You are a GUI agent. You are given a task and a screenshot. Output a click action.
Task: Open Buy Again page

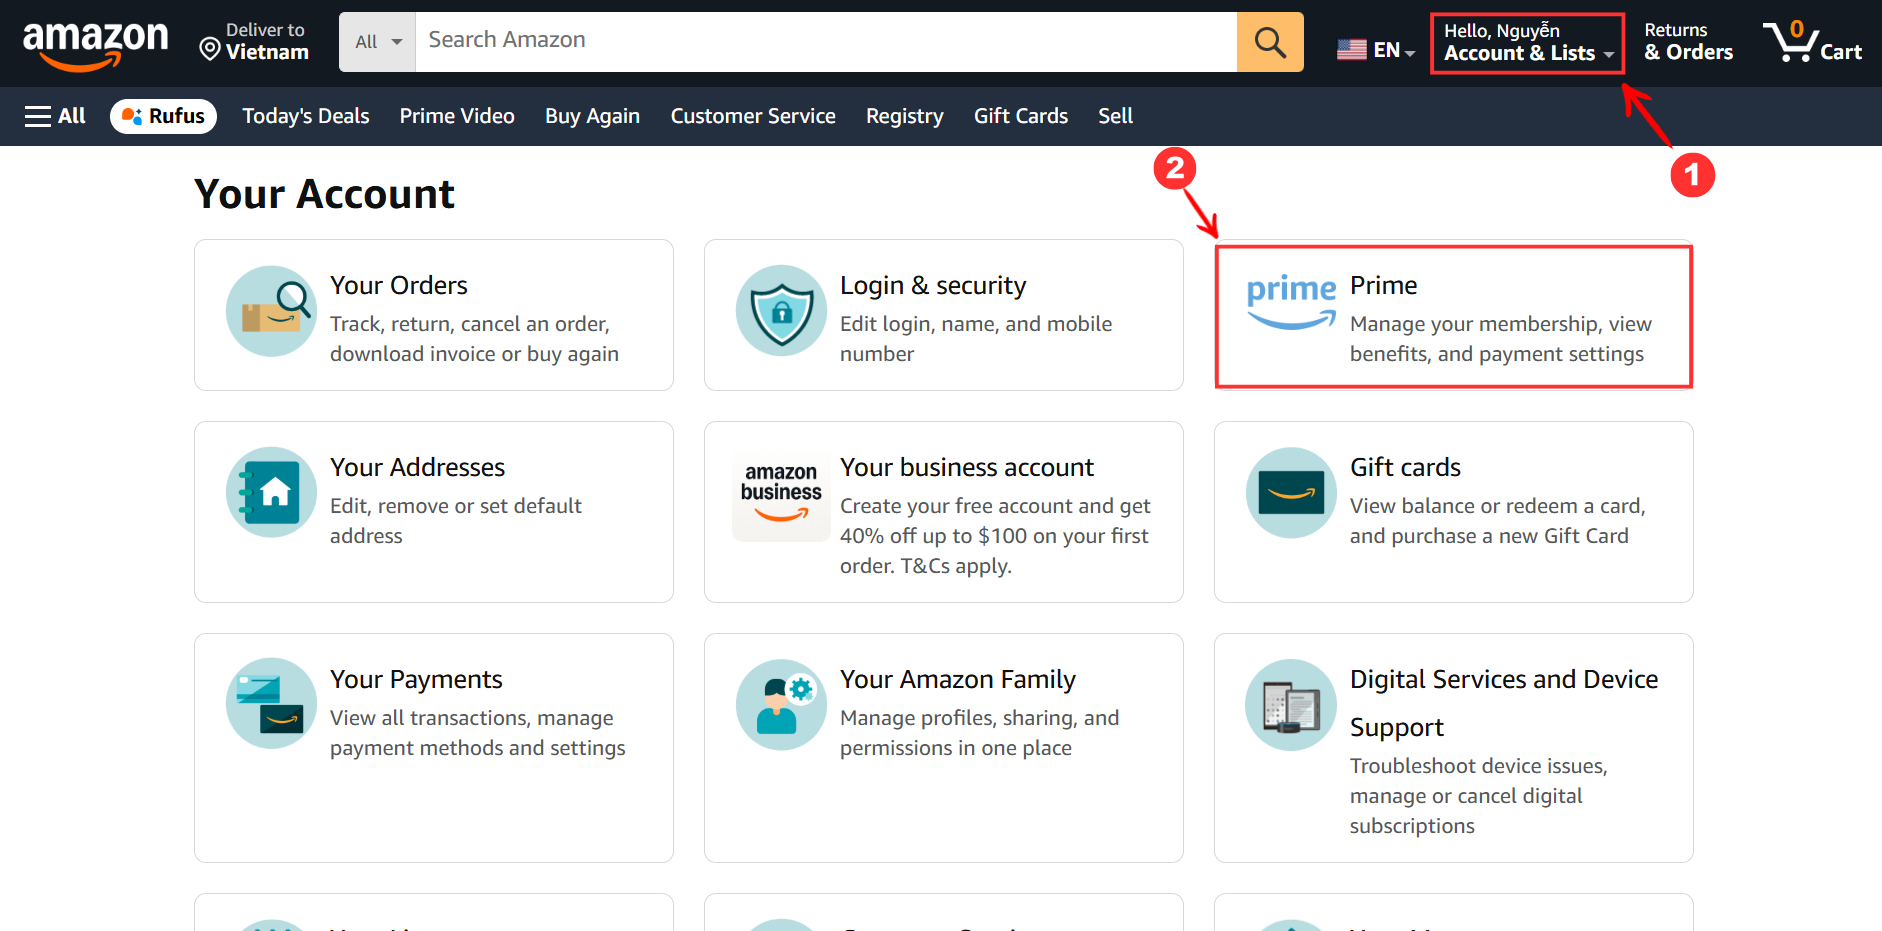(x=592, y=116)
